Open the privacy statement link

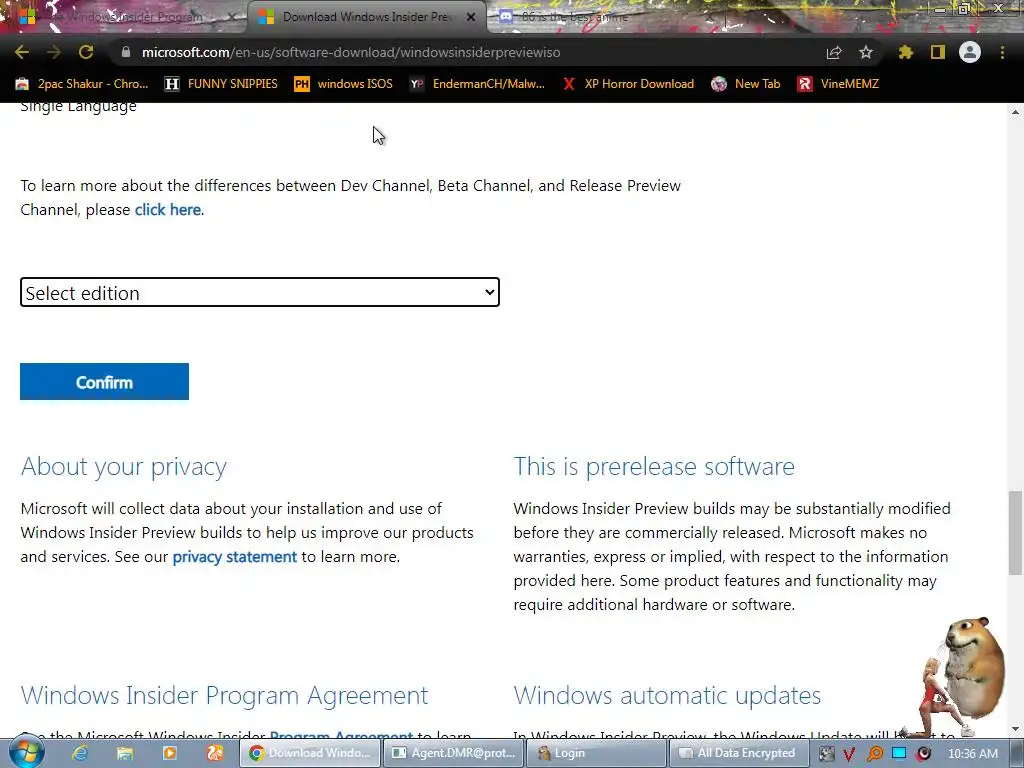(x=234, y=557)
